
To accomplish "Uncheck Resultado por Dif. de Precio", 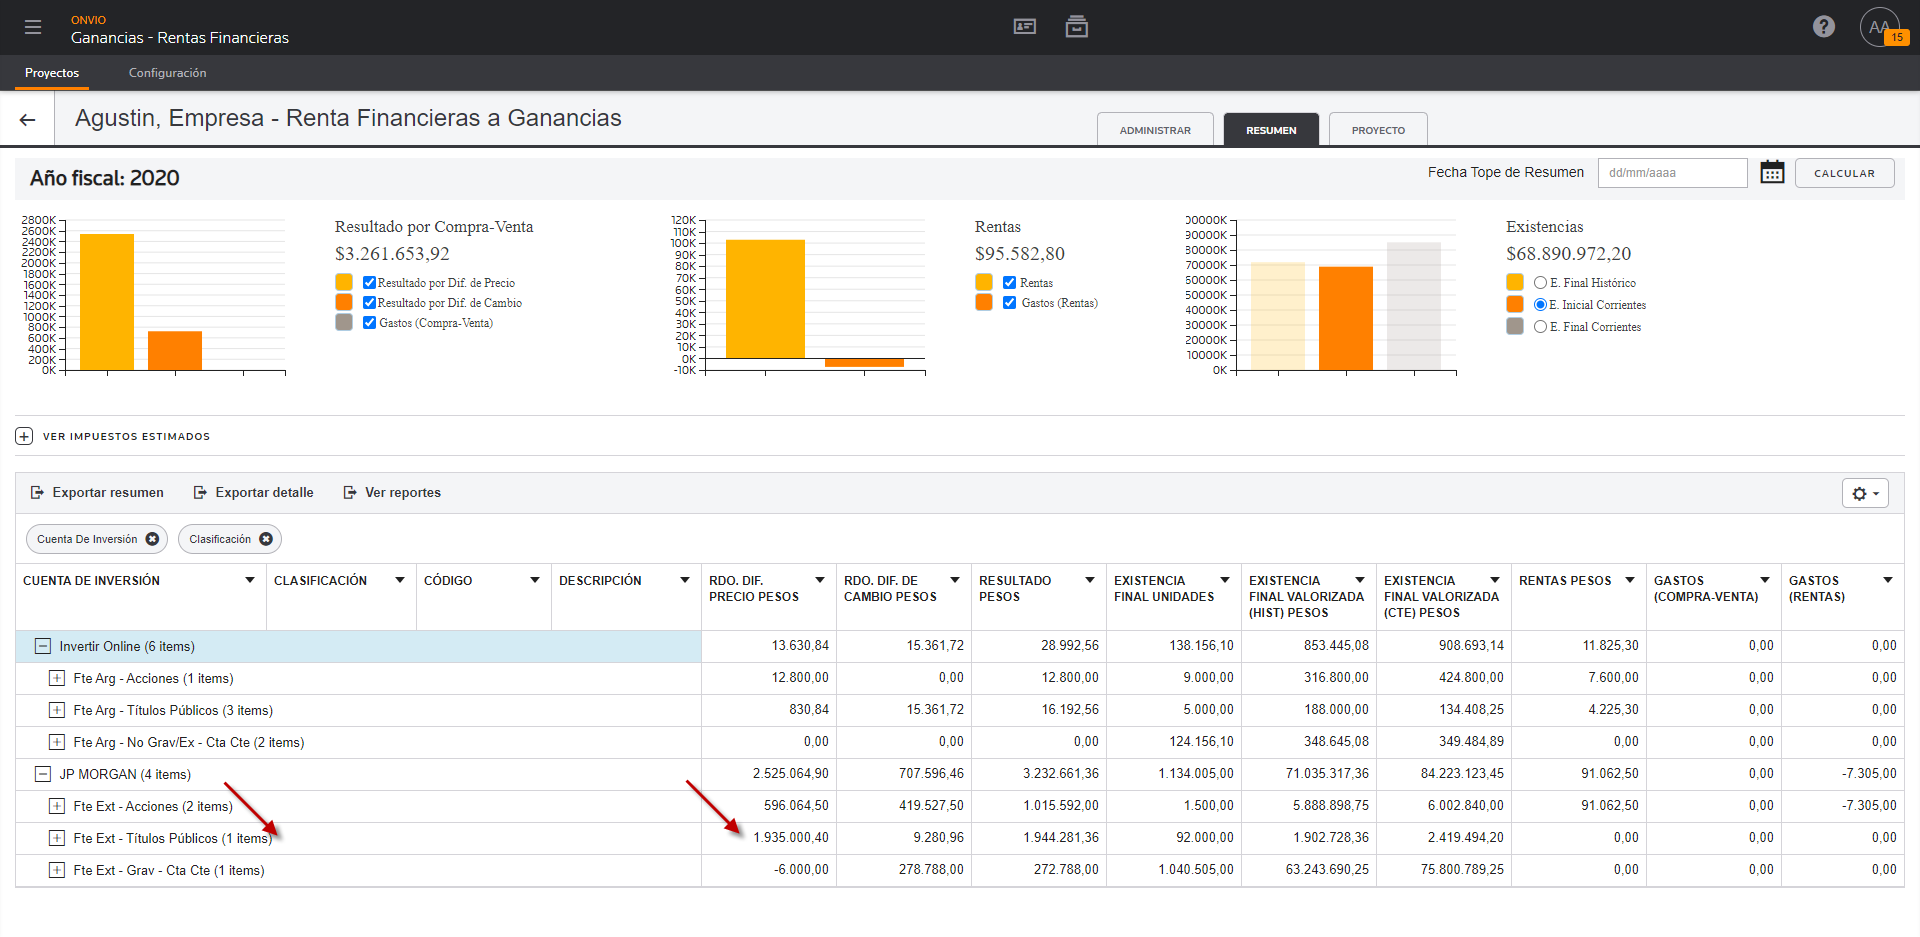I will coord(369,283).
